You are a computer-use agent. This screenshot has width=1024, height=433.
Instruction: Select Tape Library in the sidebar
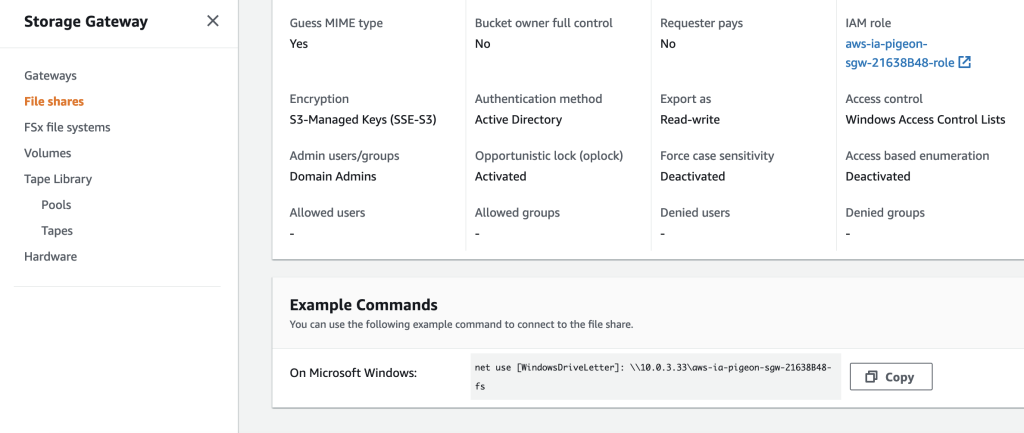tap(58, 179)
